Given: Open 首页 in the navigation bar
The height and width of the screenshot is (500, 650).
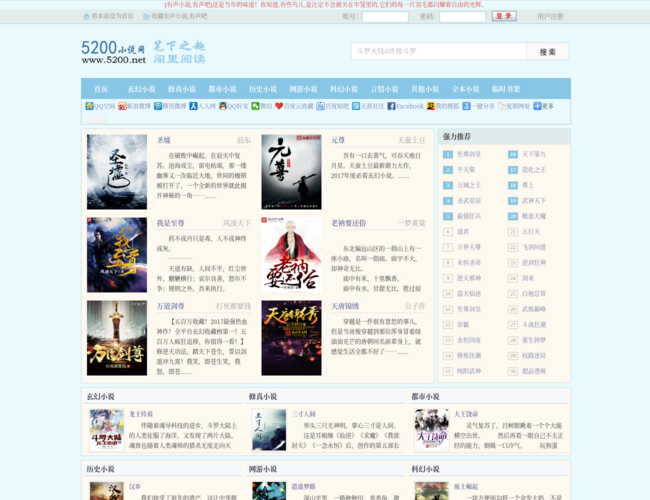Looking at the screenshot, I should point(101,89).
